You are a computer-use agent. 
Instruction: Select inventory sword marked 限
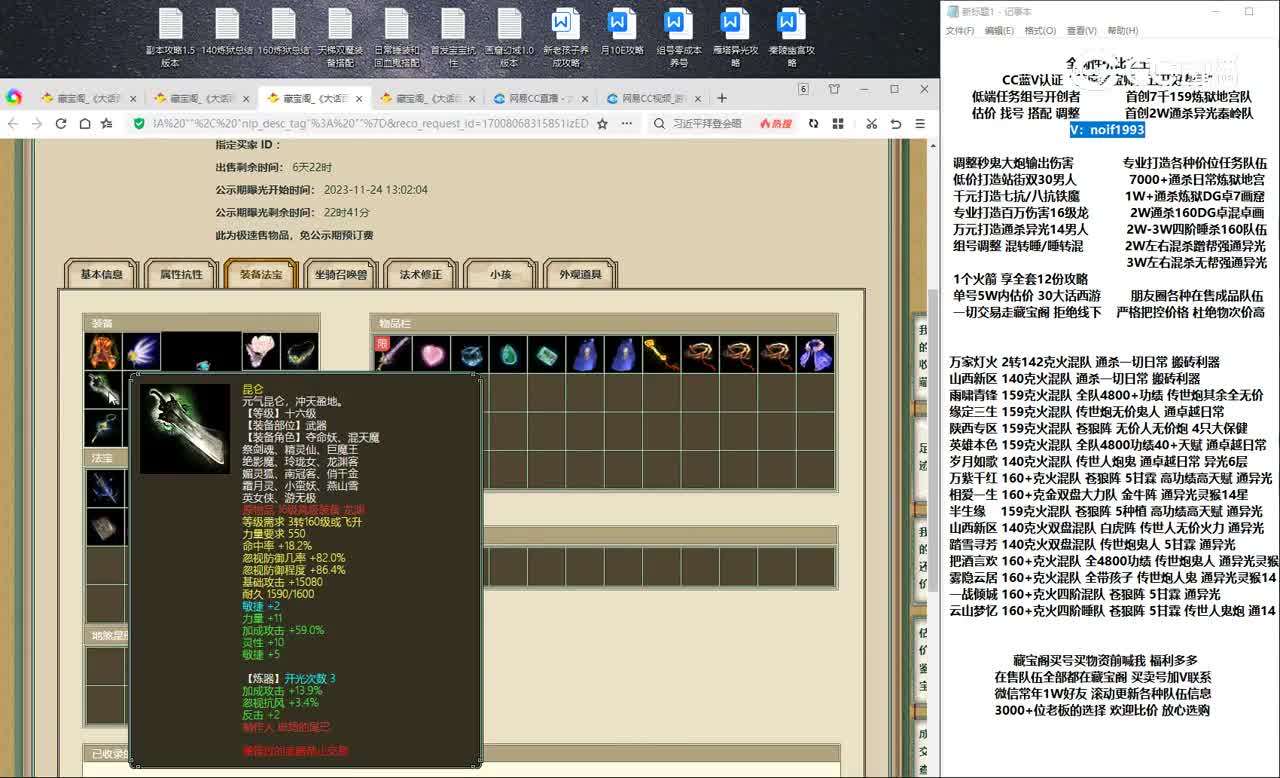[x=393, y=353]
